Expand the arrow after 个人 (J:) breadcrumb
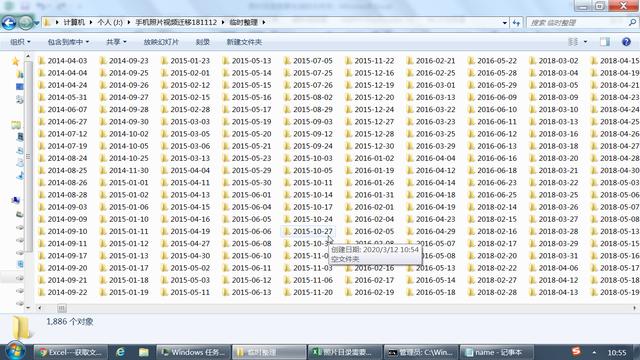Viewport: 640px width, 360px height. point(129,22)
